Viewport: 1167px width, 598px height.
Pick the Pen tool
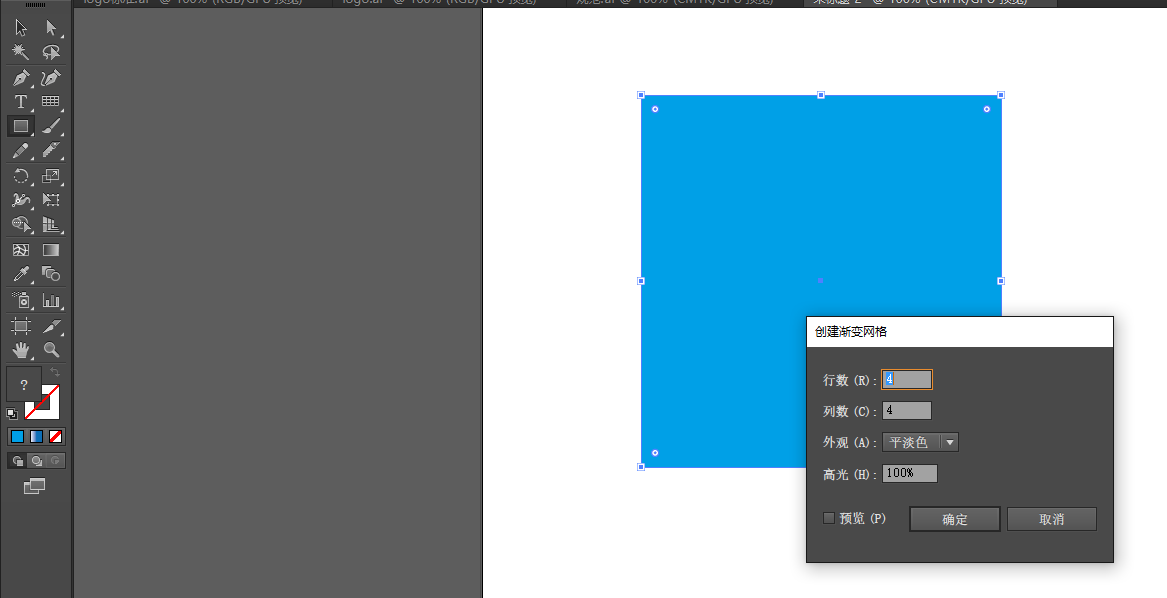point(21,77)
